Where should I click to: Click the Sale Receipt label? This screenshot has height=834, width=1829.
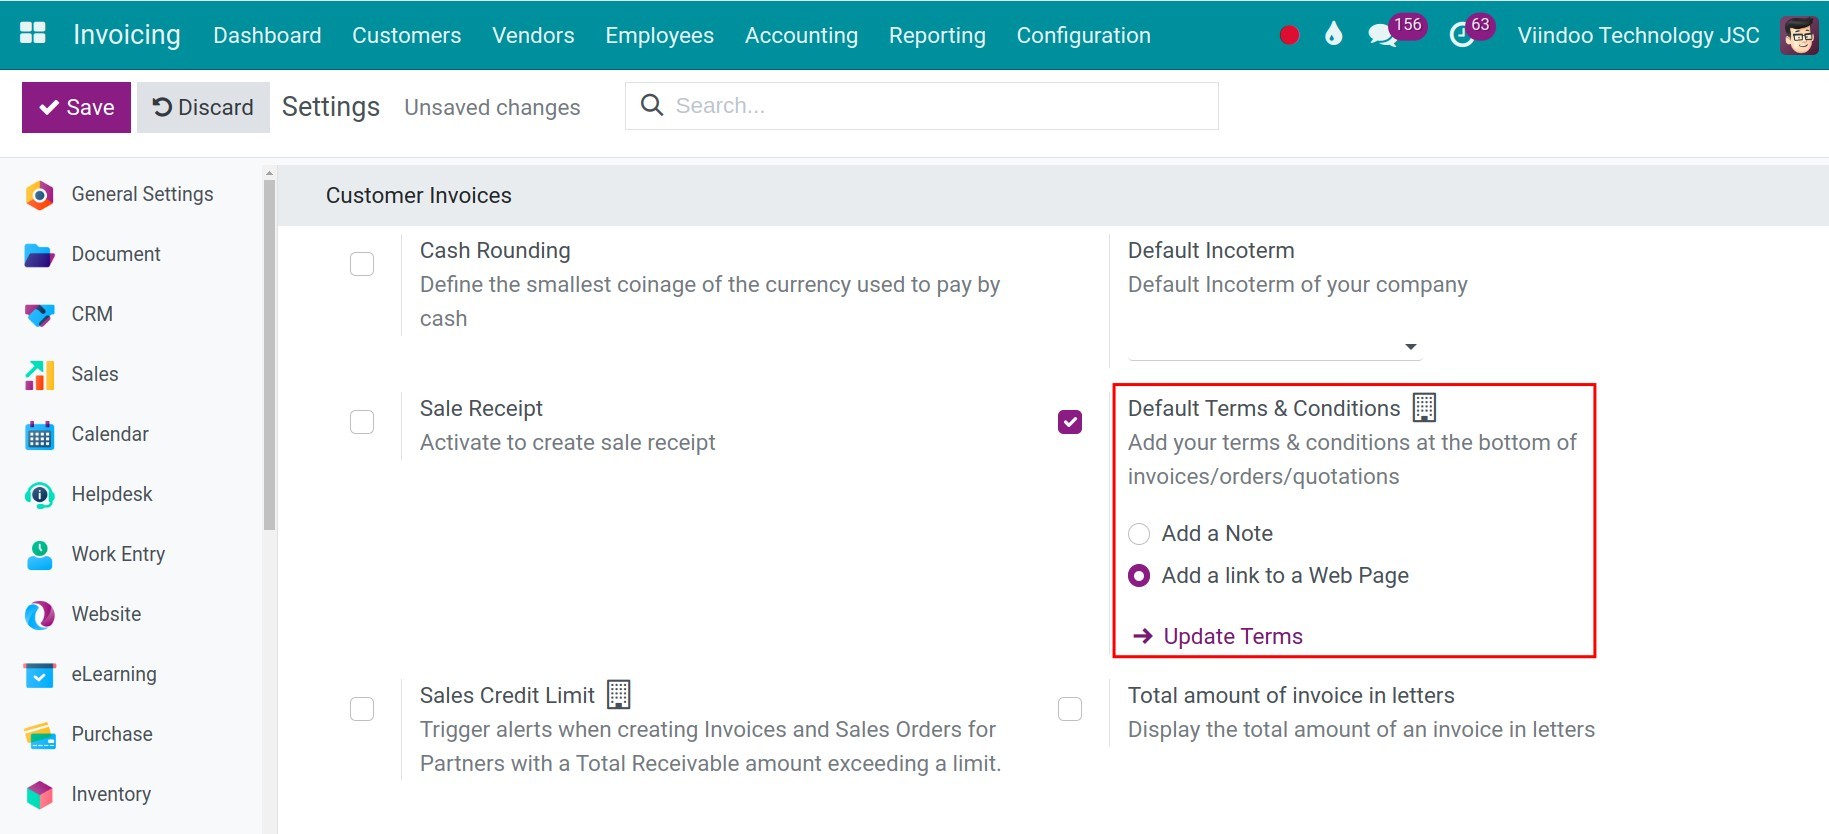(x=481, y=408)
